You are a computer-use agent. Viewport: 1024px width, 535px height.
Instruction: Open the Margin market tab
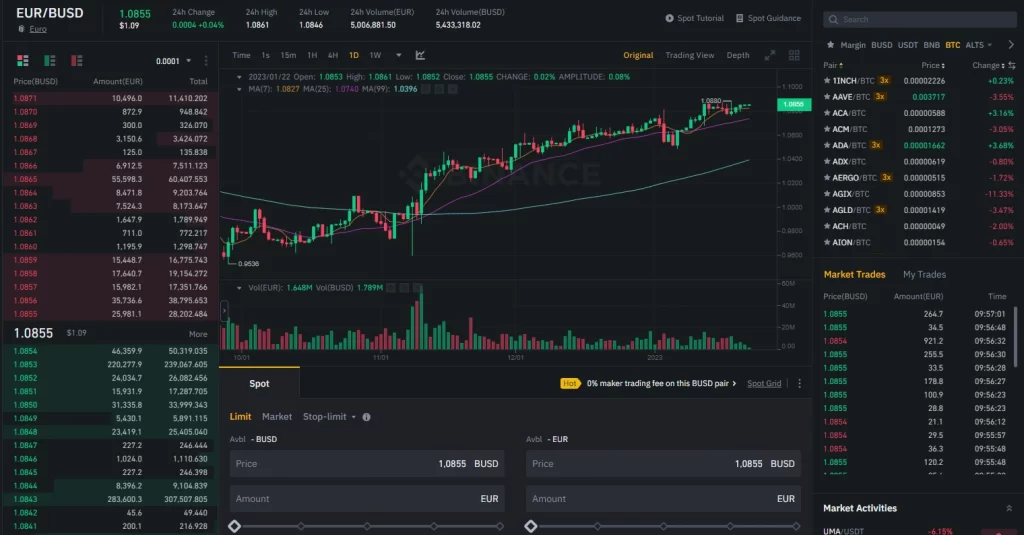pos(853,45)
